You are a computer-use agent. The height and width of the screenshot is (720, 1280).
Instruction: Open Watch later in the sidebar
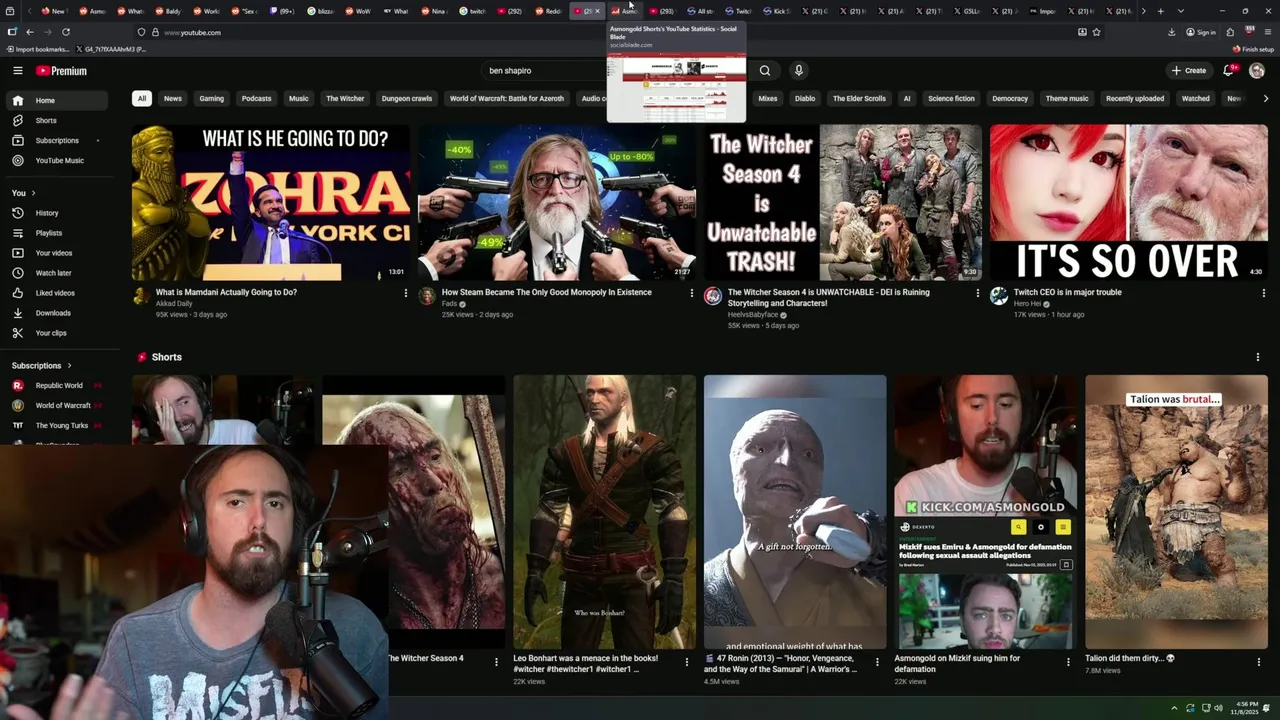[x=59, y=273]
